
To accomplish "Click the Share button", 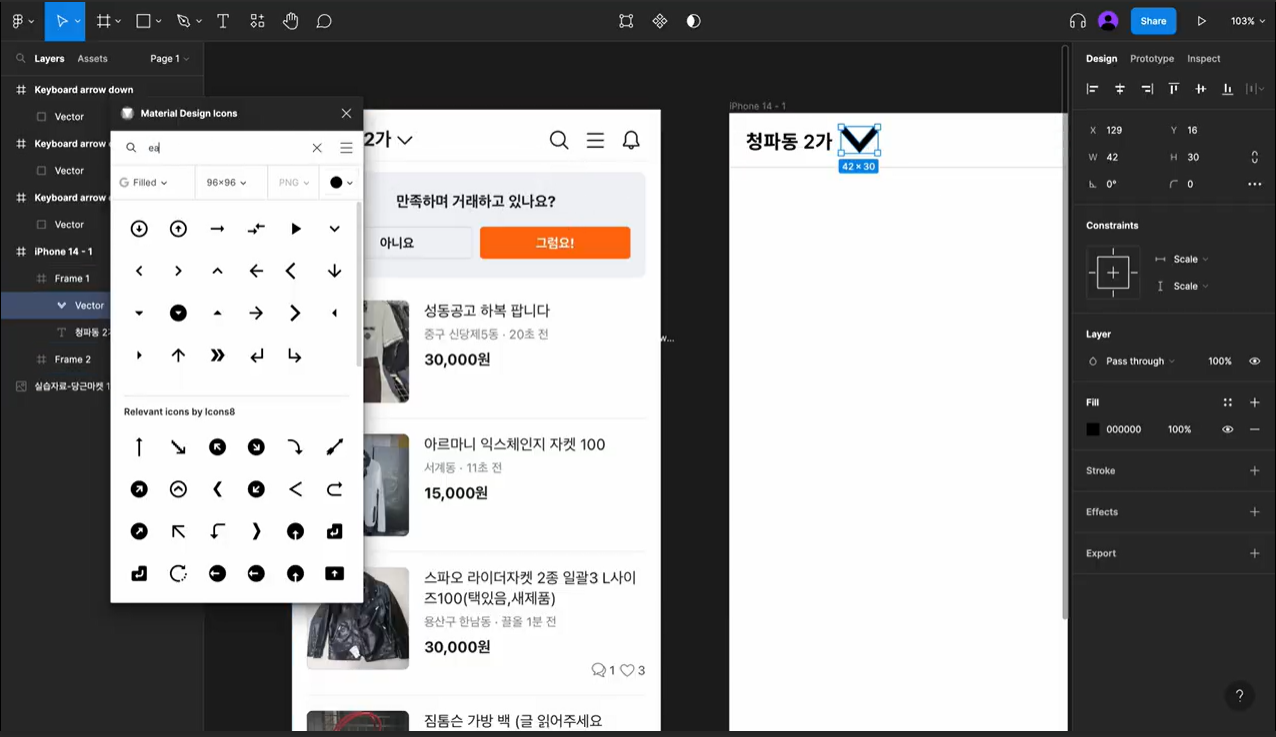I will (x=1153, y=21).
